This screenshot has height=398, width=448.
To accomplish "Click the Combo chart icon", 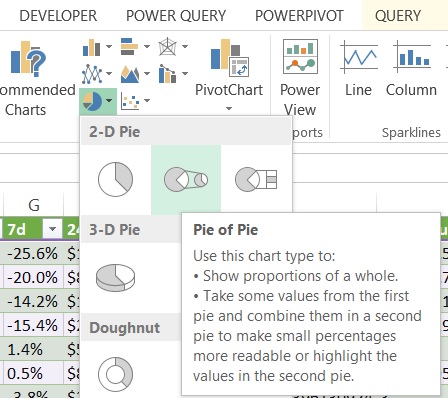I will 167,74.
